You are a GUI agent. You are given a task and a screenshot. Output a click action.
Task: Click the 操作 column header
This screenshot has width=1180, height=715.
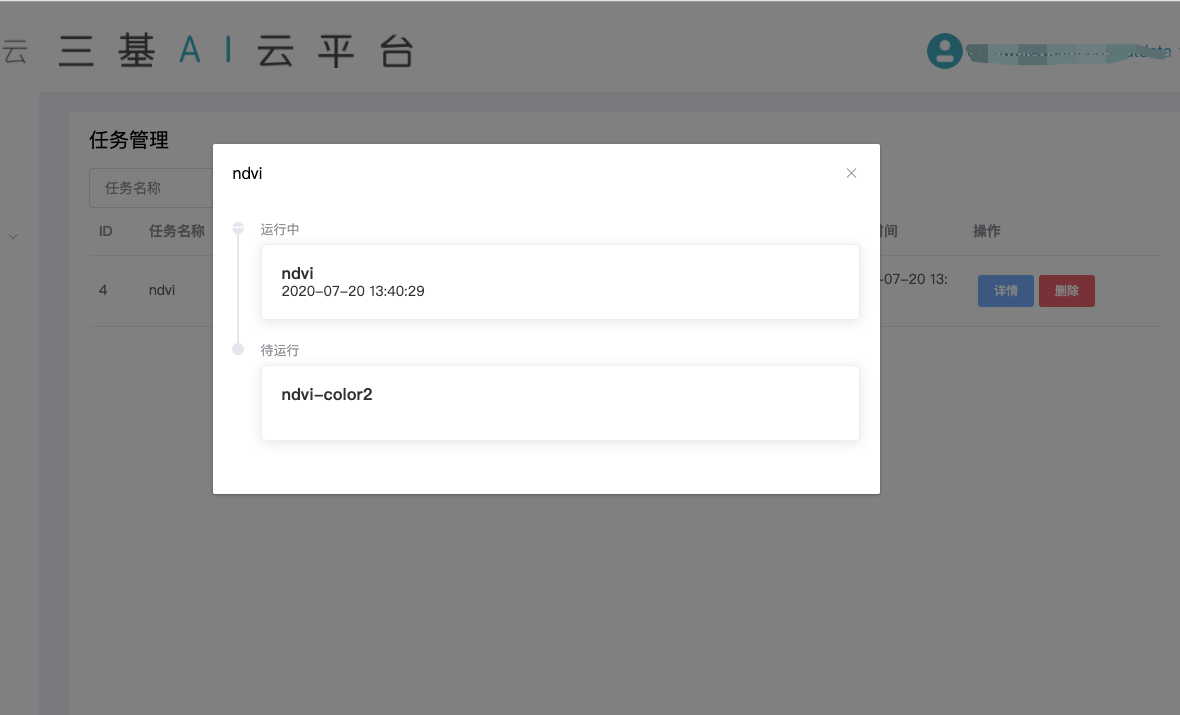click(987, 231)
